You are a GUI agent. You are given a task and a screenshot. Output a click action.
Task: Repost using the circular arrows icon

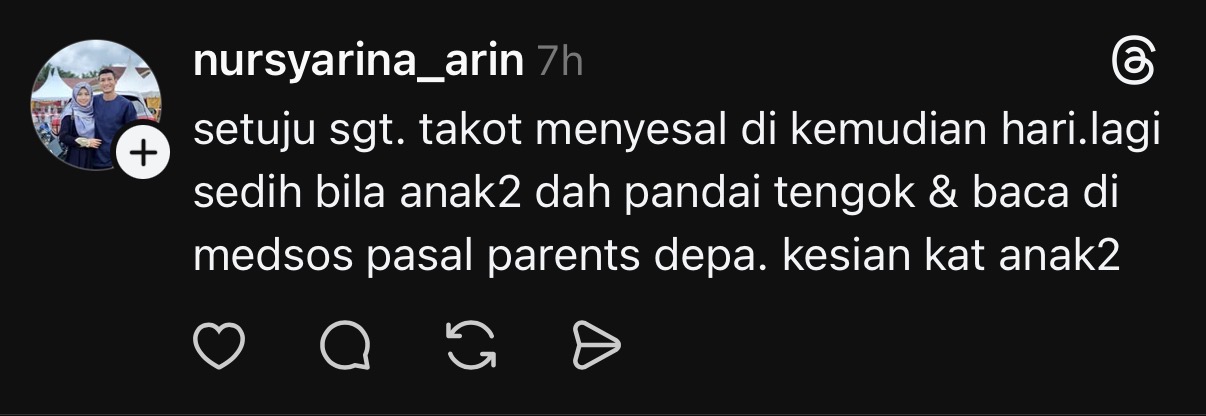click(x=472, y=346)
